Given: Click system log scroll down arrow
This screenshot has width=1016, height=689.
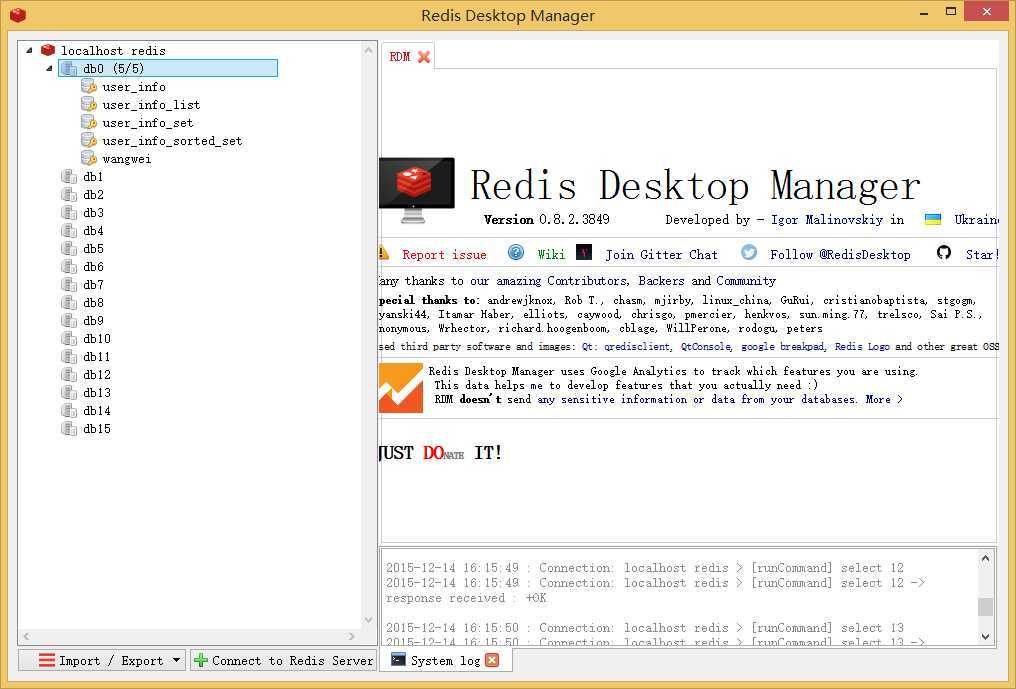Looking at the screenshot, I should (986, 636).
